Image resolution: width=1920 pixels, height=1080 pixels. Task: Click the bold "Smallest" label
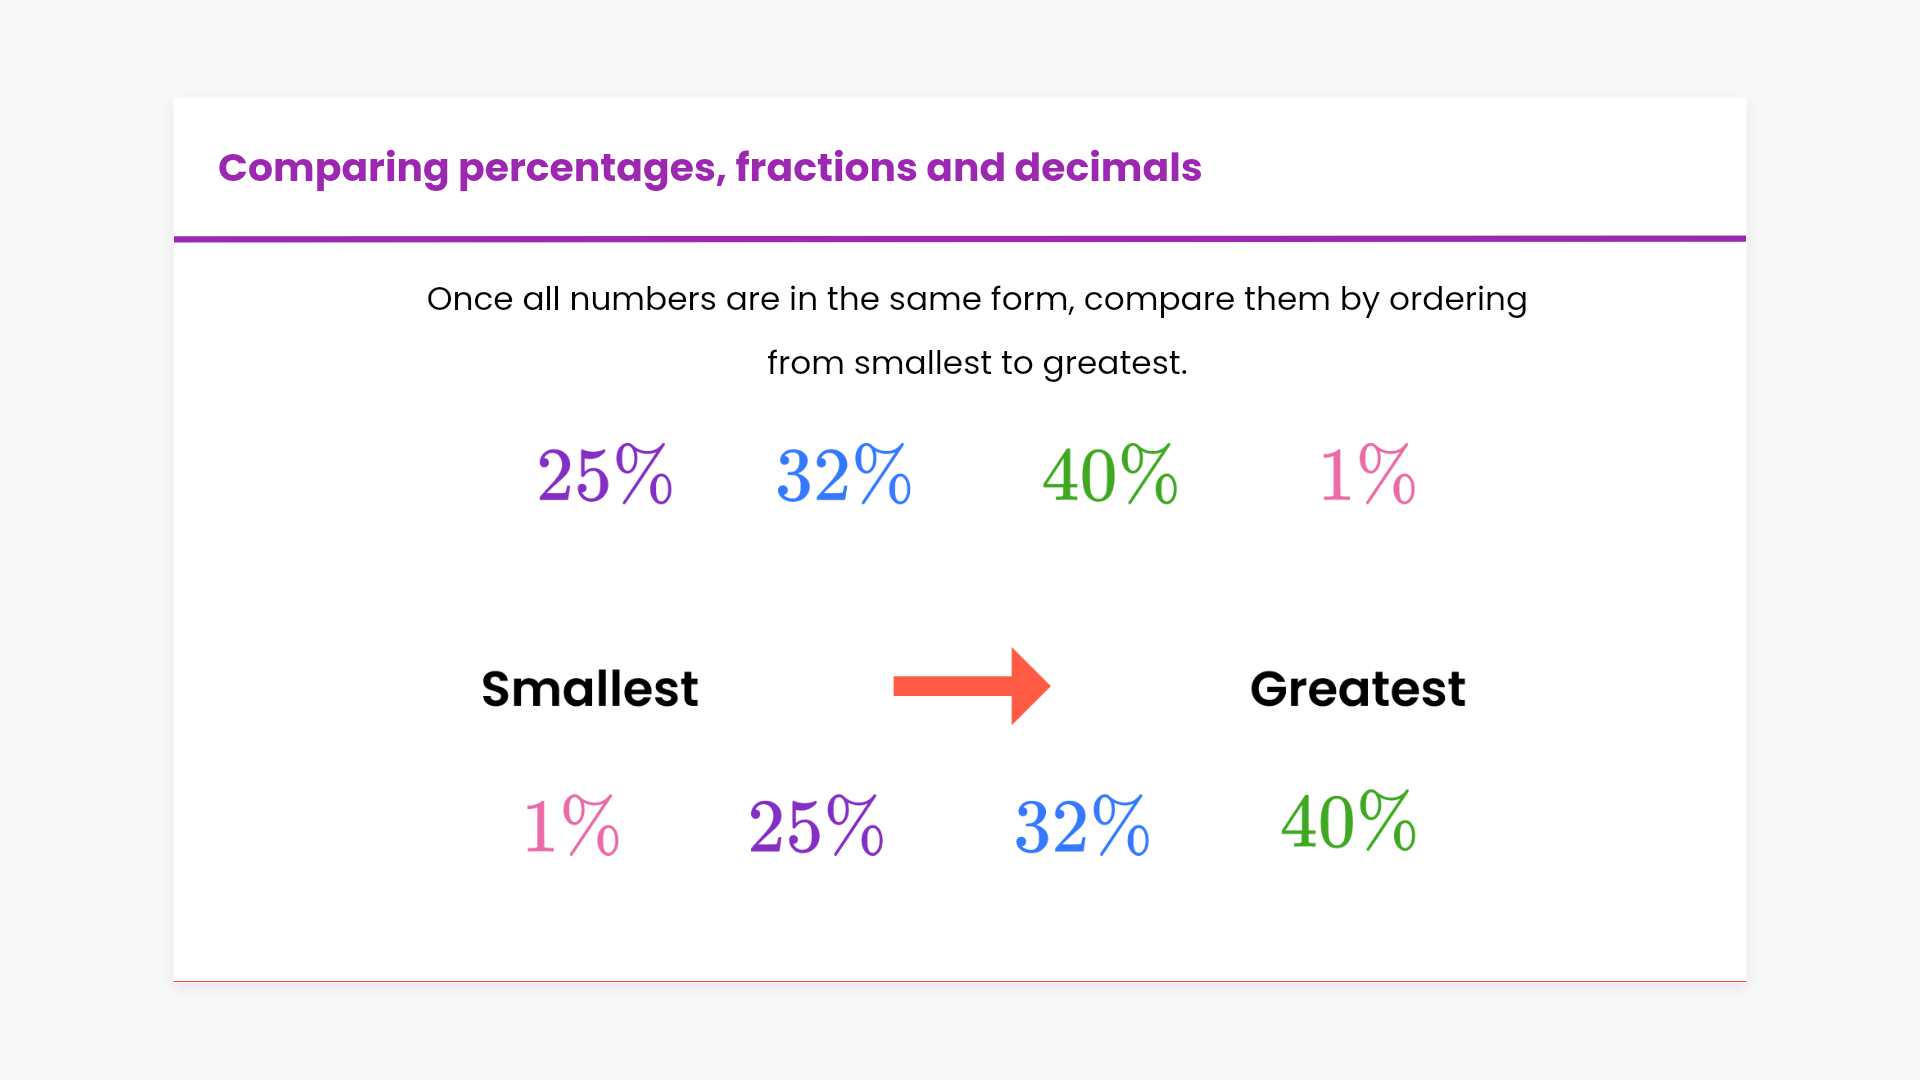[x=589, y=689]
